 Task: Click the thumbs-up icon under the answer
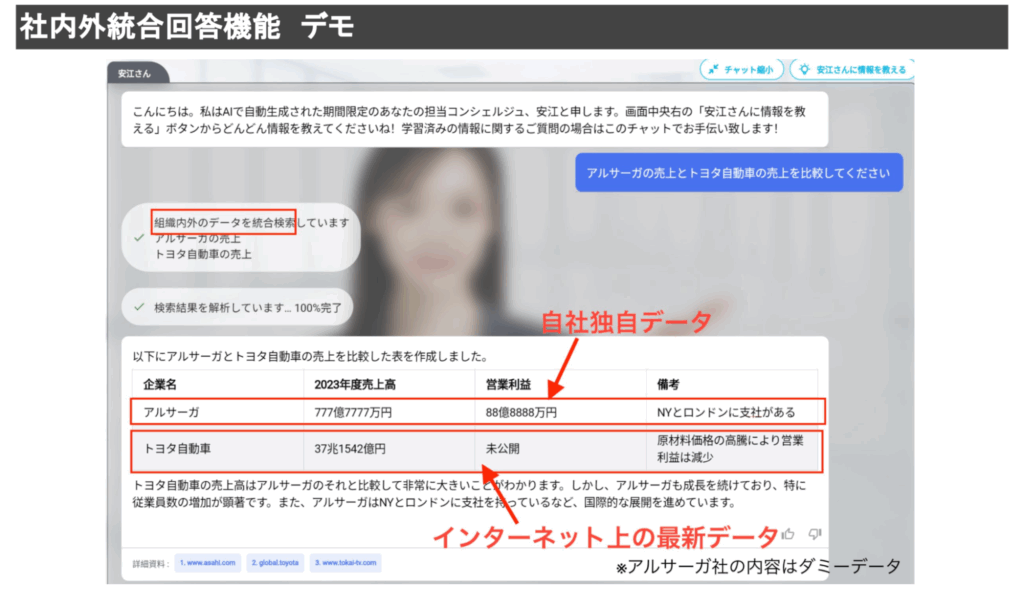pyautogui.click(x=788, y=534)
